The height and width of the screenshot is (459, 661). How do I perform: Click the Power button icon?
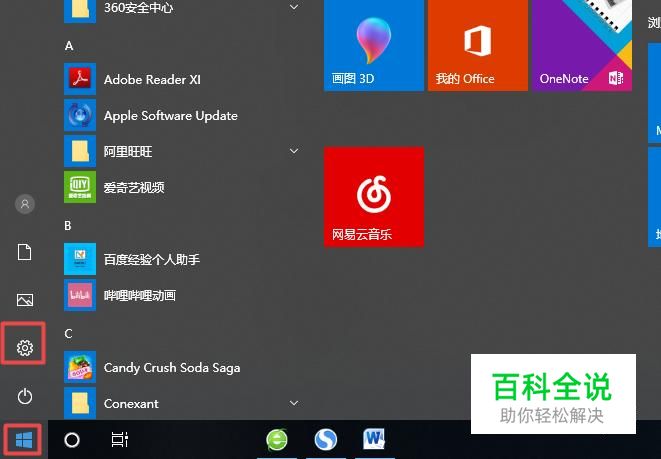click(24, 396)
